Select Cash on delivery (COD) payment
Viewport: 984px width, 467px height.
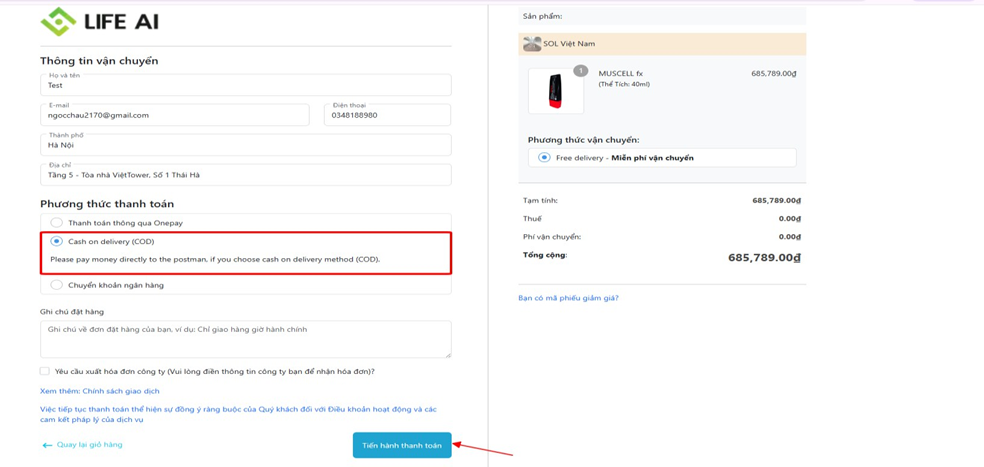(57, 242)
